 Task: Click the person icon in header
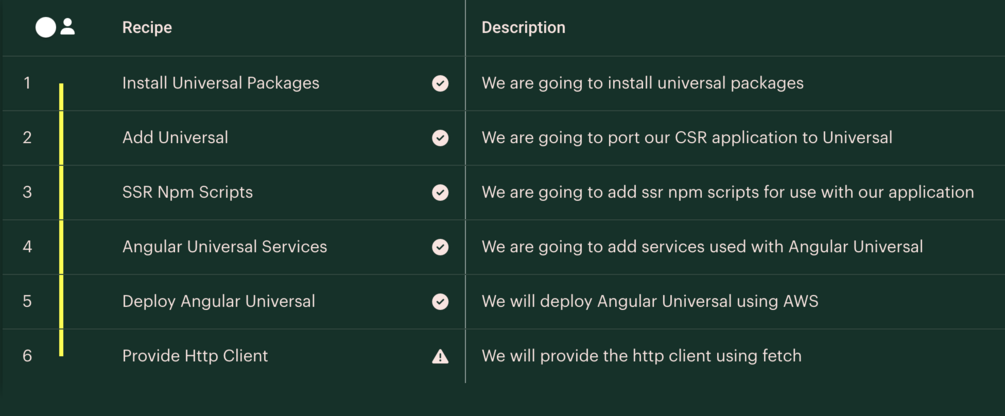point(68,27)
